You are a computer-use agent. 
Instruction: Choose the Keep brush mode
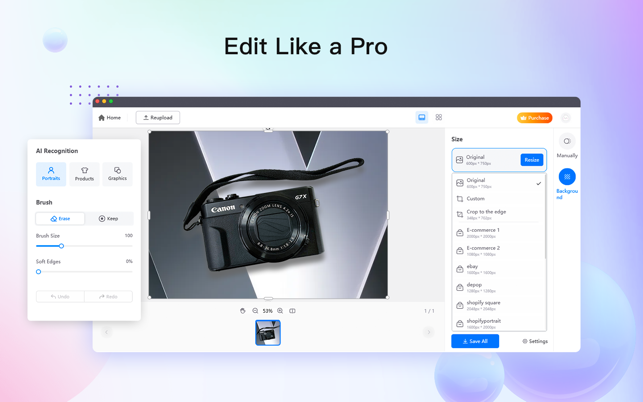[x=108, y=219]
